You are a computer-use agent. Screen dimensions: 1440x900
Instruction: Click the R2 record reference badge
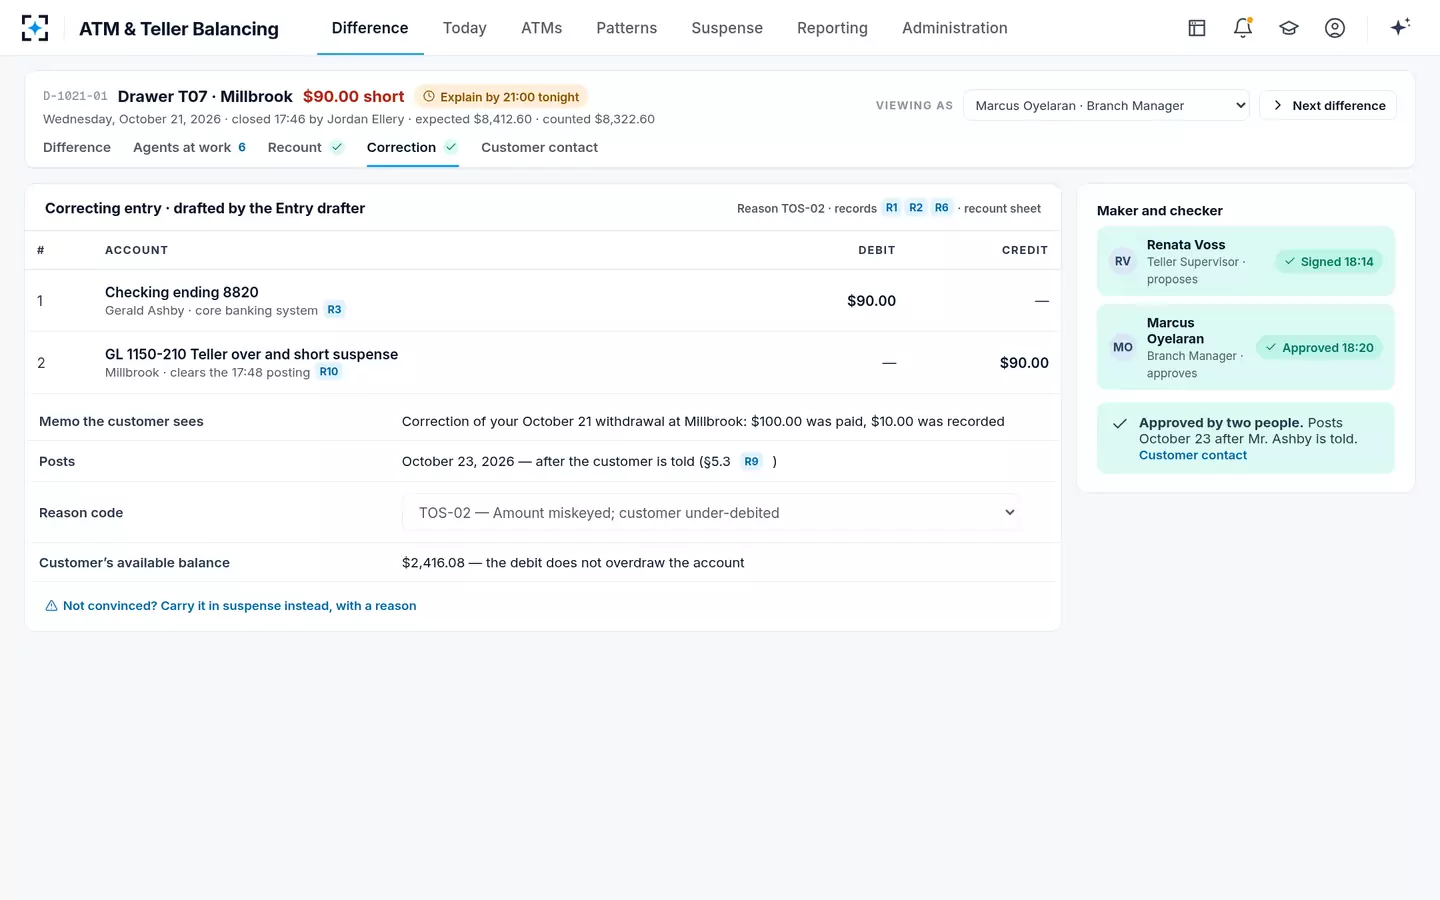point(916,208)
